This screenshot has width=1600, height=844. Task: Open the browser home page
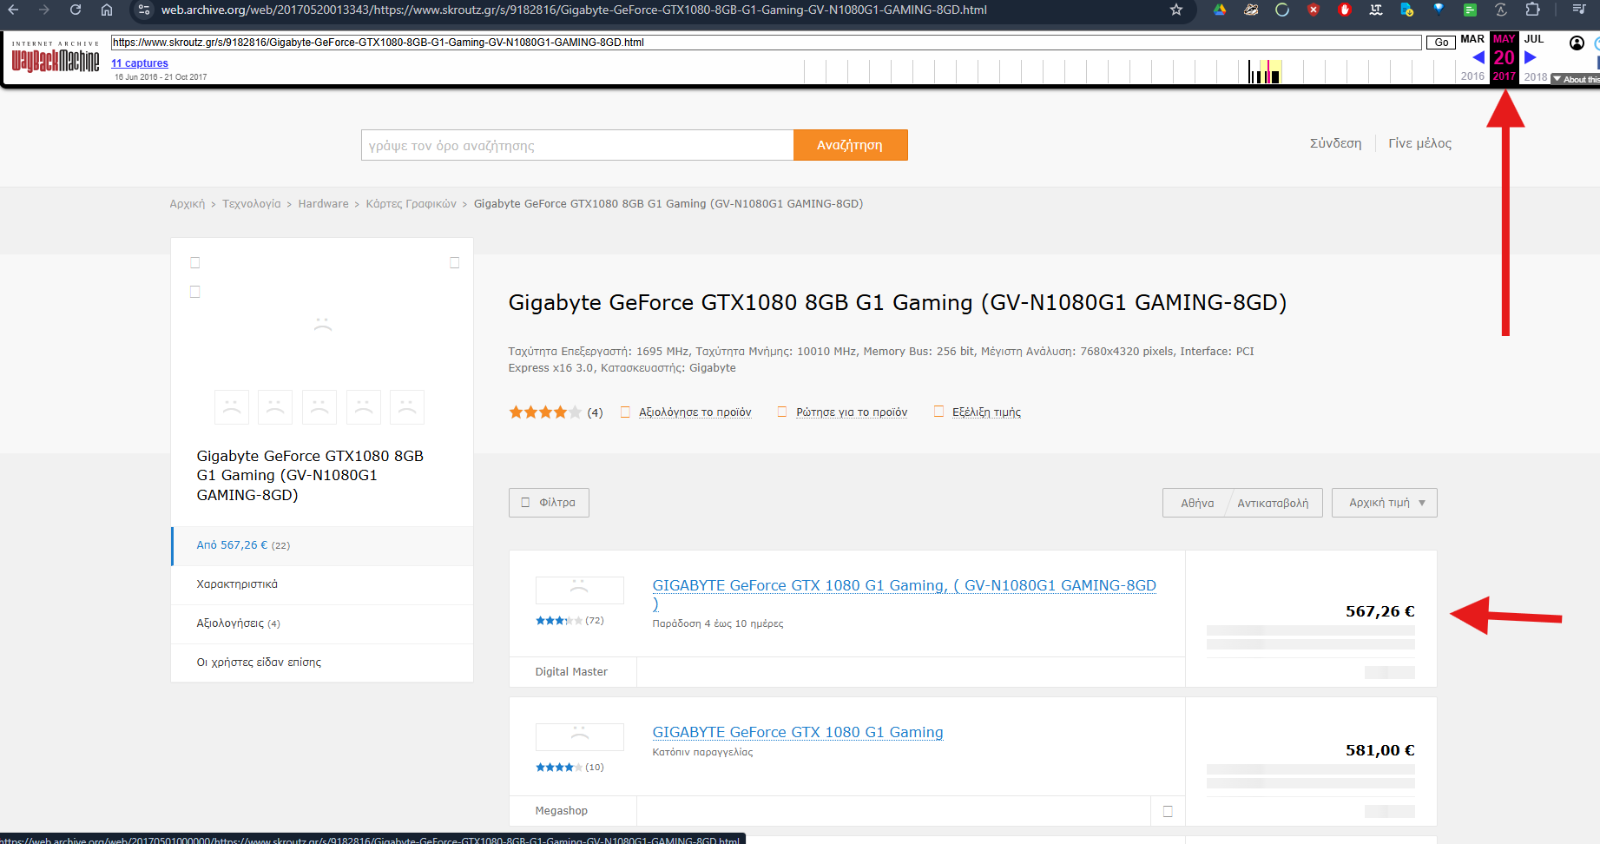pyautogui.click(x=107, y=10)
